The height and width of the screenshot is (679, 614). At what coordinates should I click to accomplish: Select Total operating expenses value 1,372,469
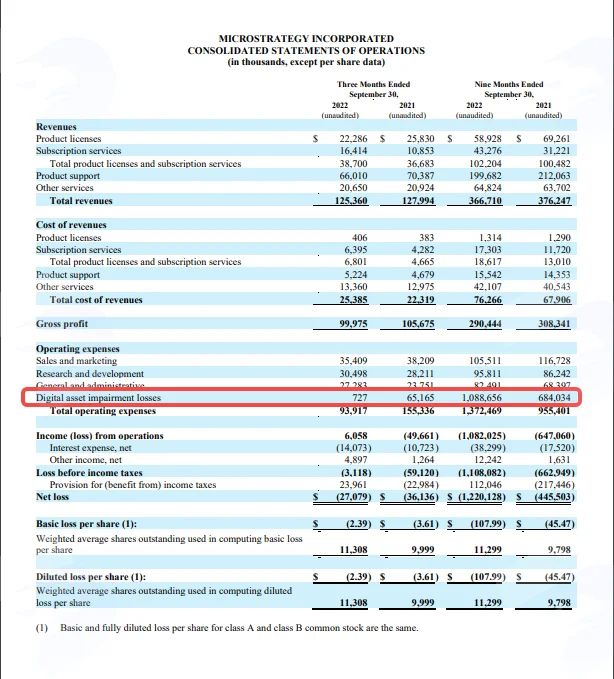coord(482,411)
